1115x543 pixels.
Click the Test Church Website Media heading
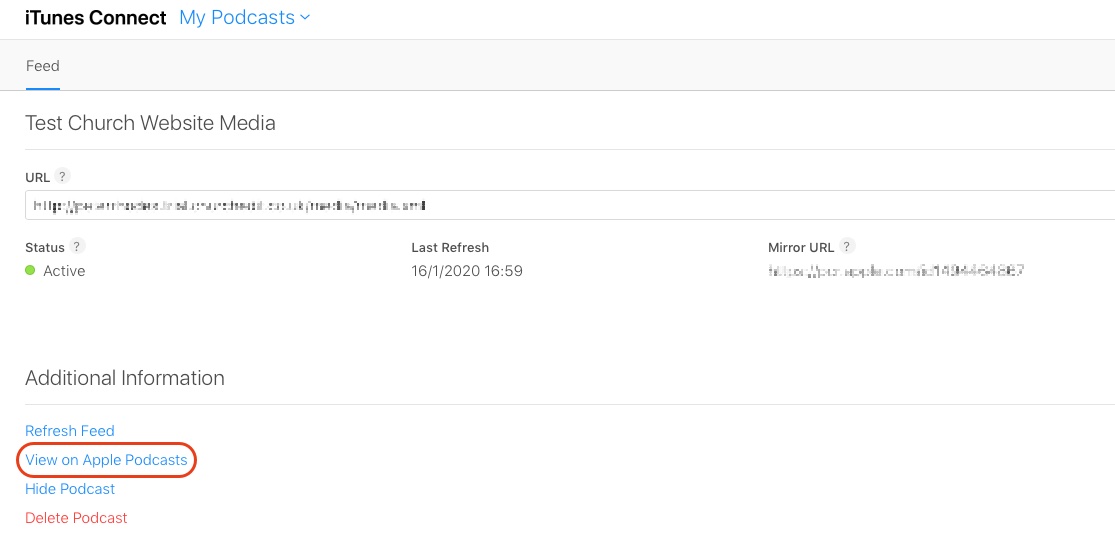150,123
